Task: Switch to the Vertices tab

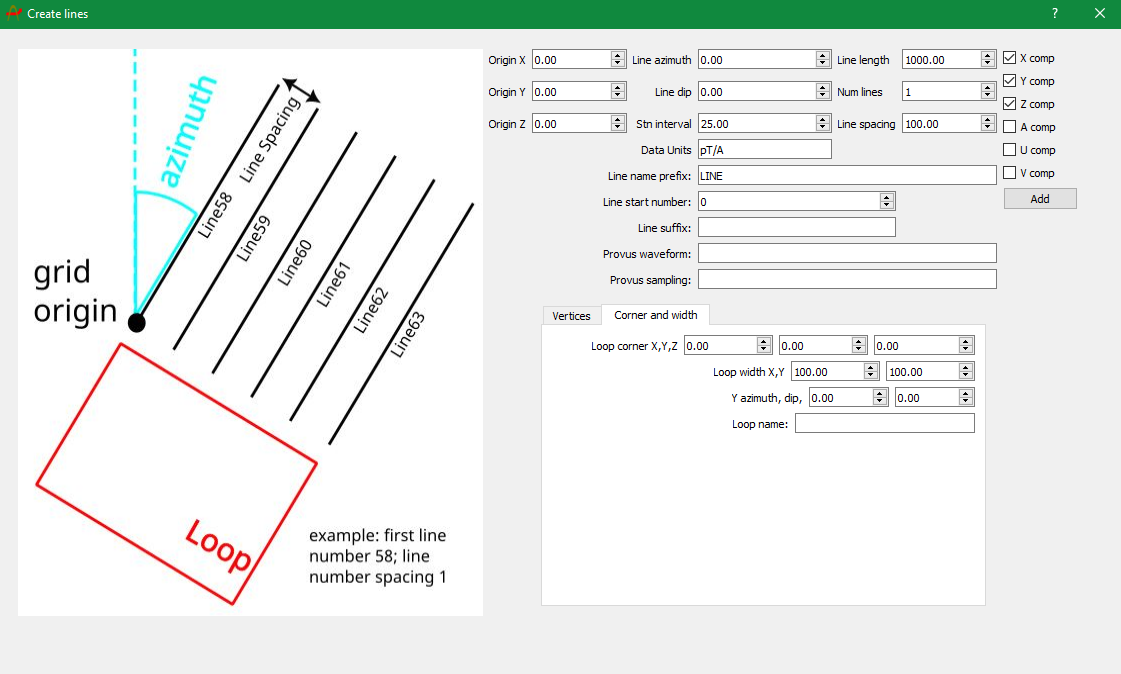Action: click(x=572, y=316)
